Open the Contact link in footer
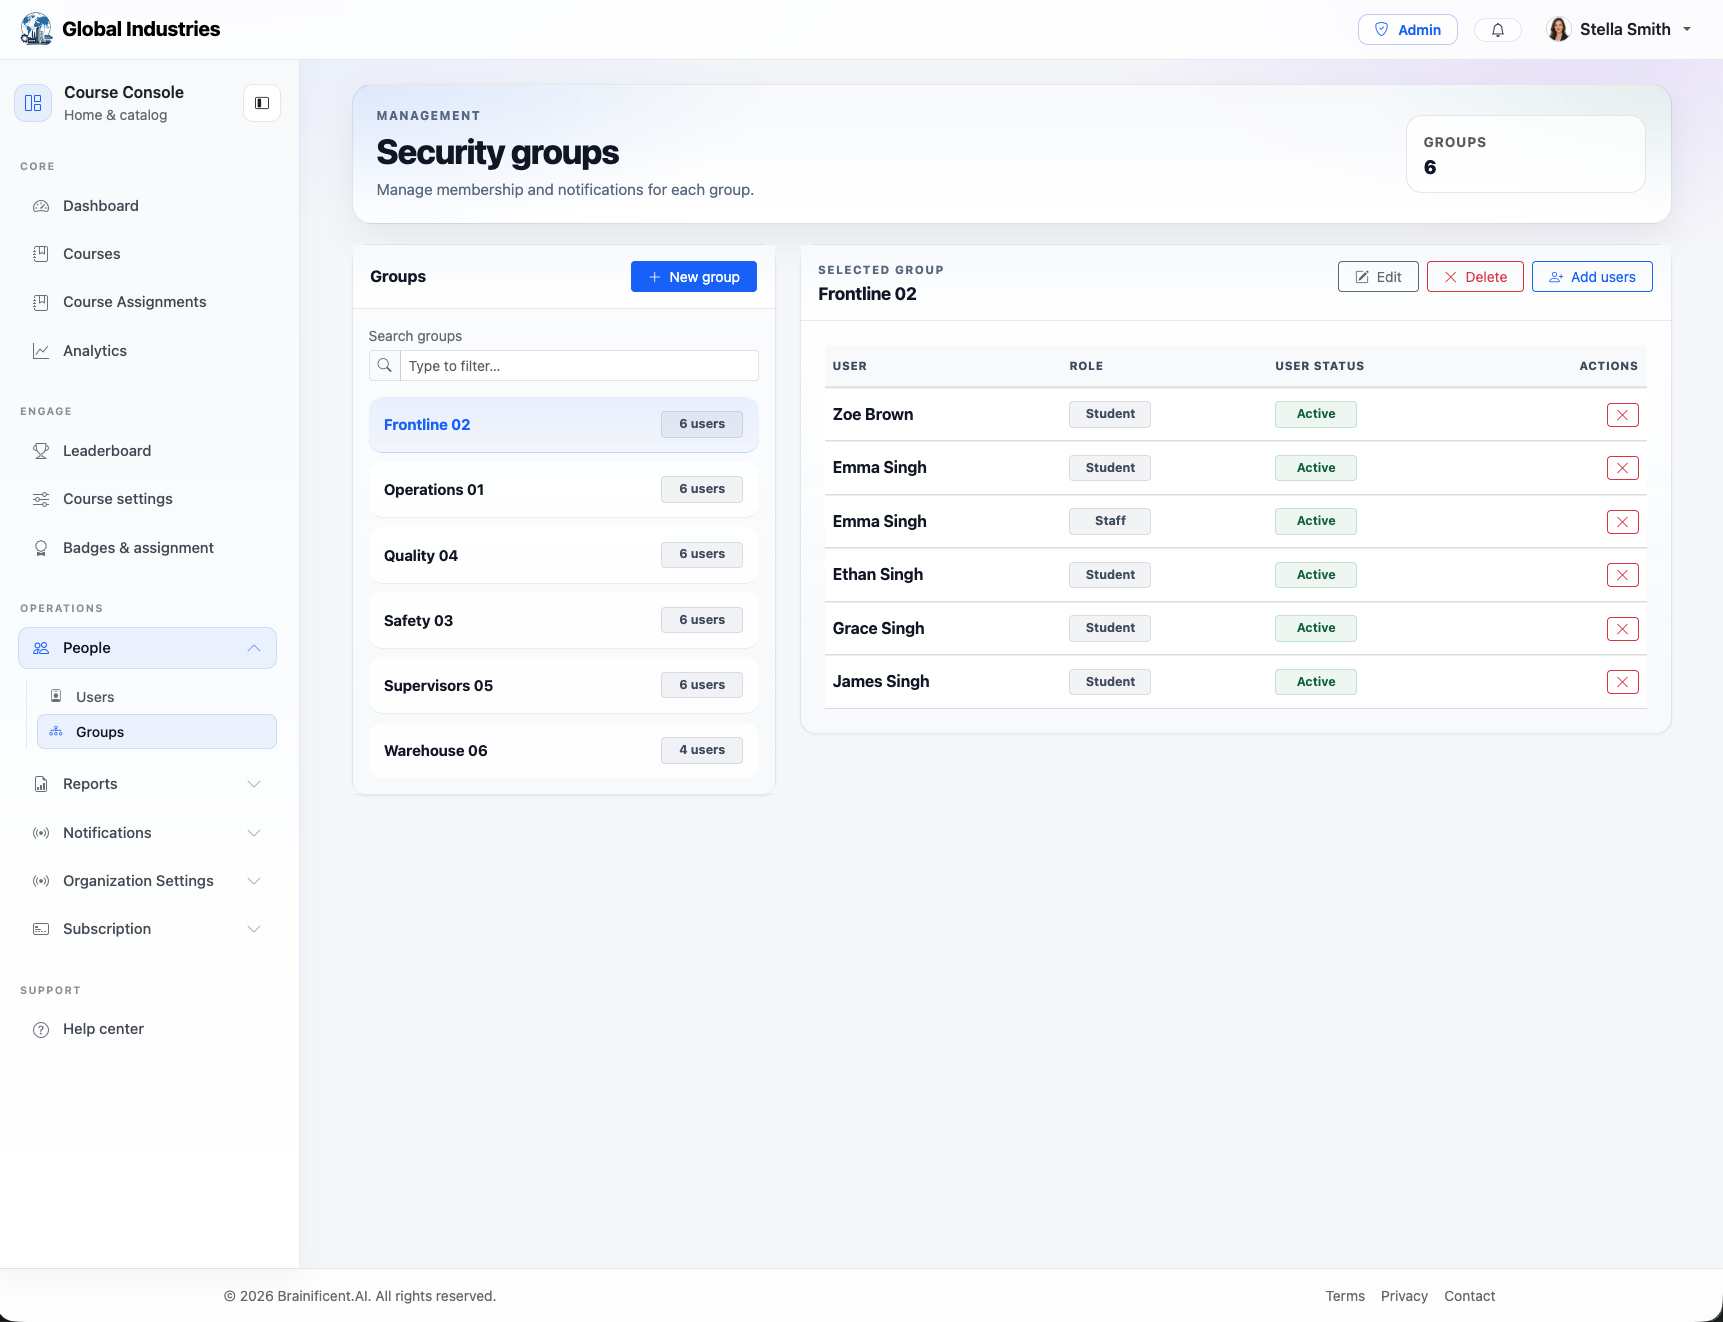 tap(1469, 1296)
